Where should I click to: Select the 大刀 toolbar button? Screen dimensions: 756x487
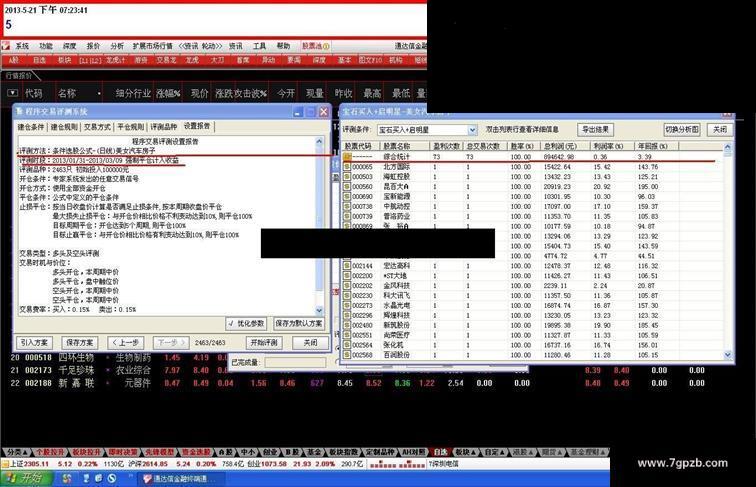[x=217, y=60]
